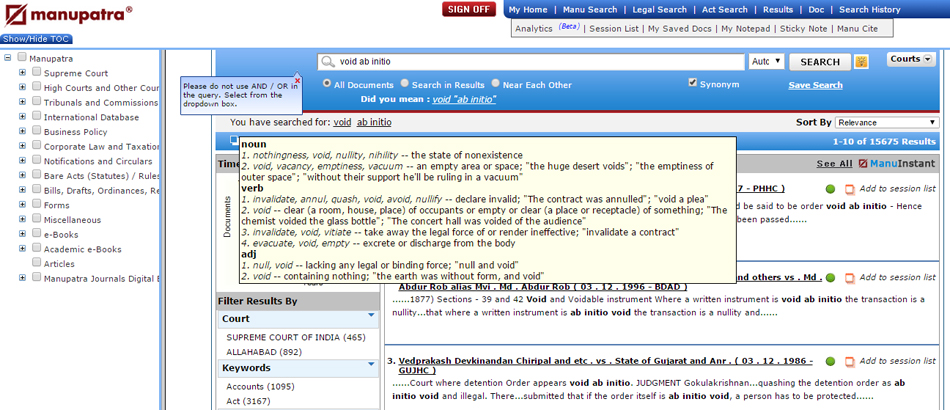Check the Forms checkbox

click(x=36, y=204)
